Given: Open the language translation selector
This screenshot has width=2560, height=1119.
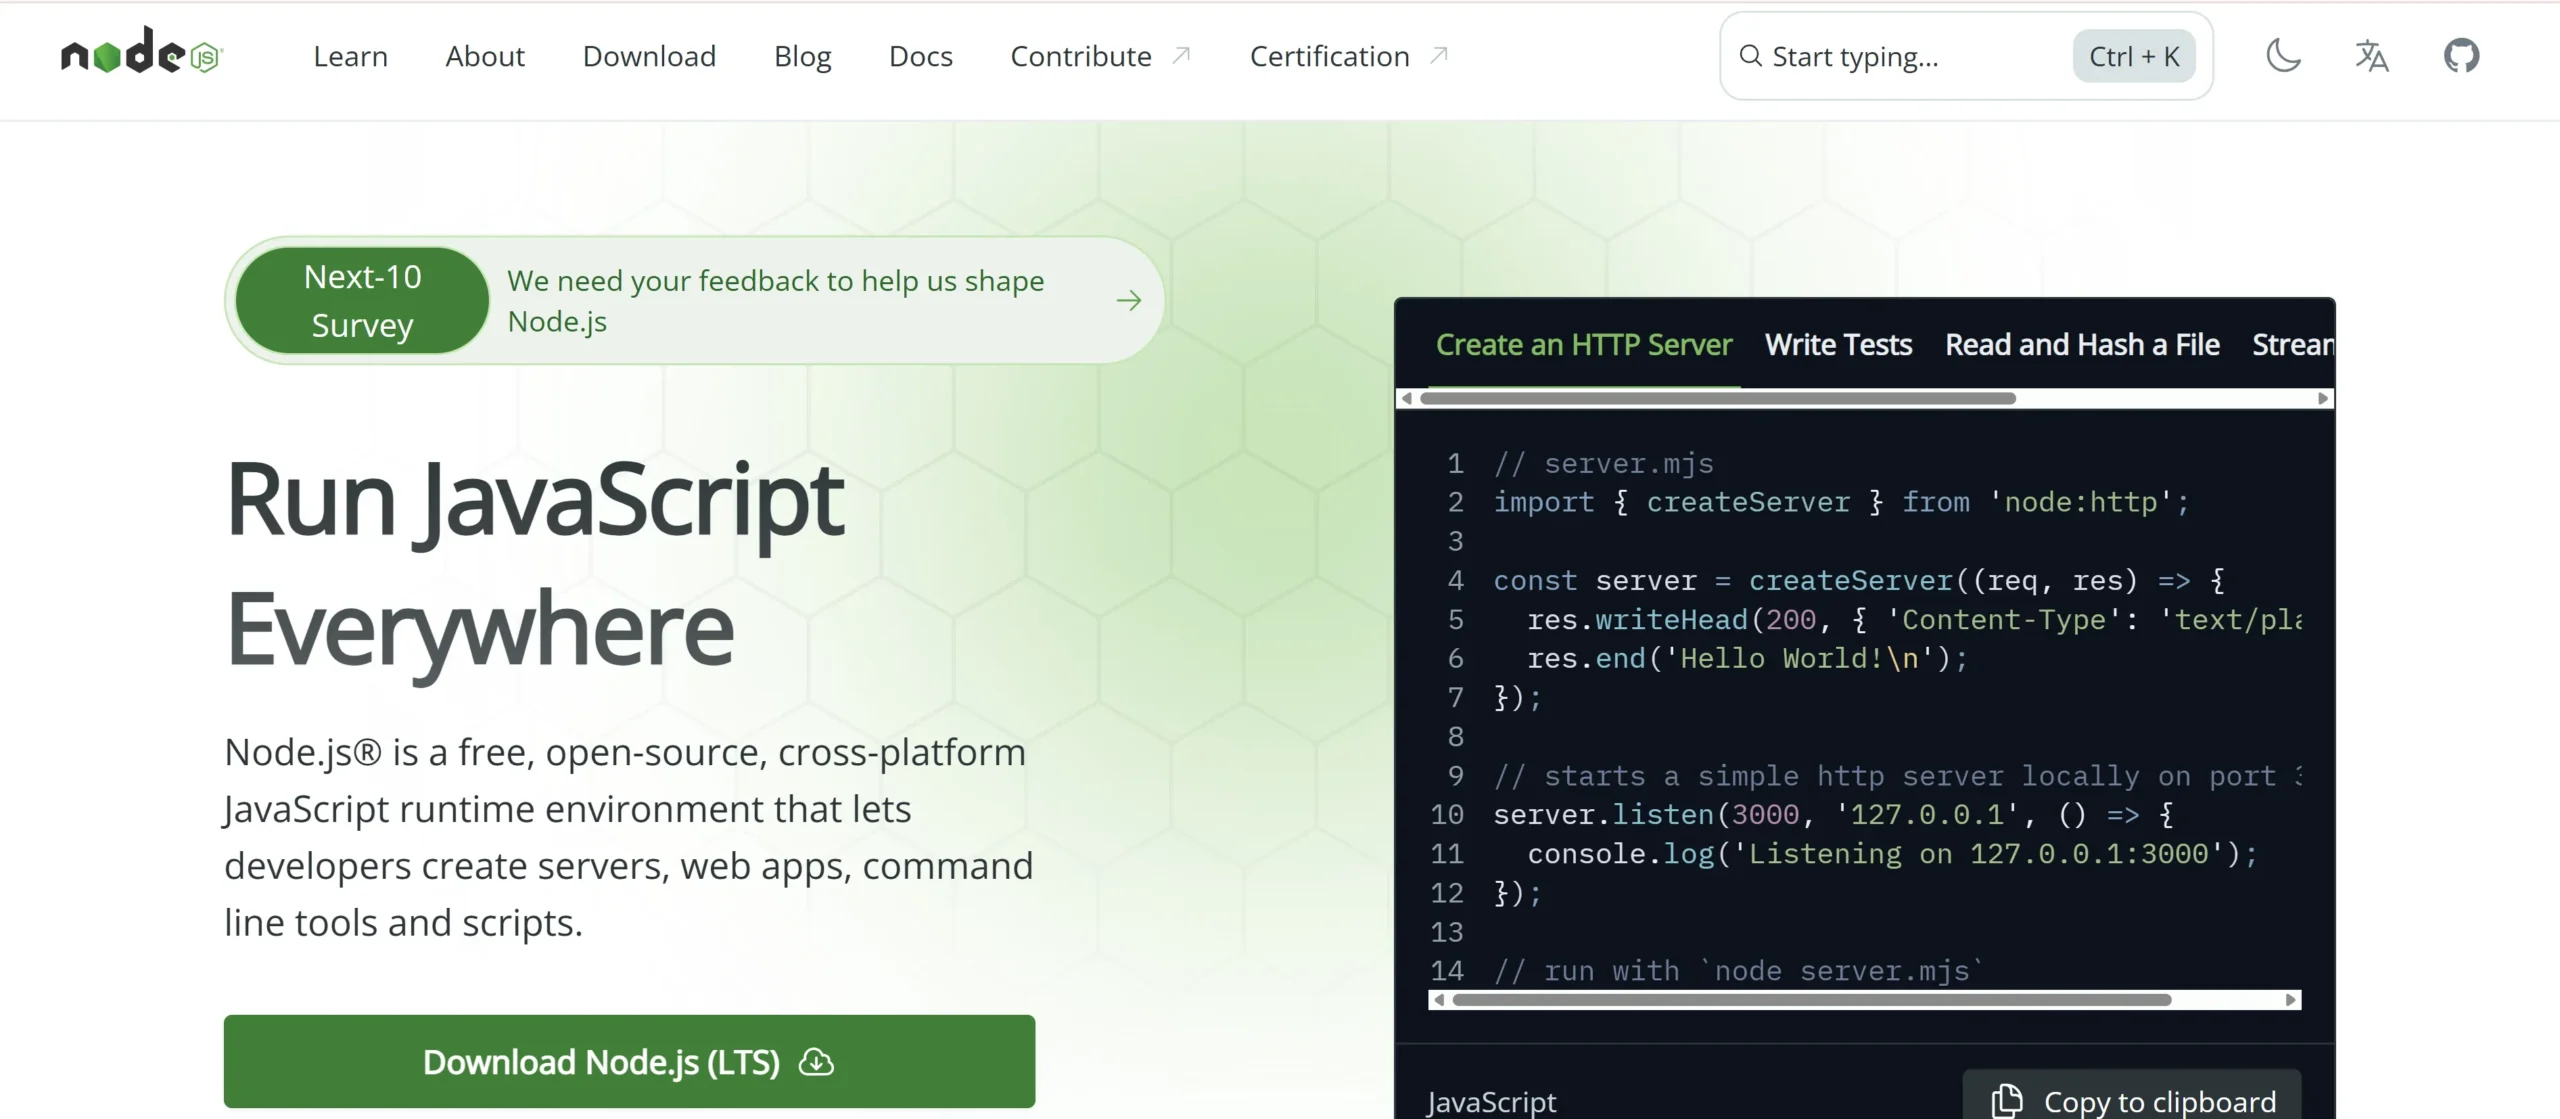Looking at the screenshot, I should (2372, 55).
